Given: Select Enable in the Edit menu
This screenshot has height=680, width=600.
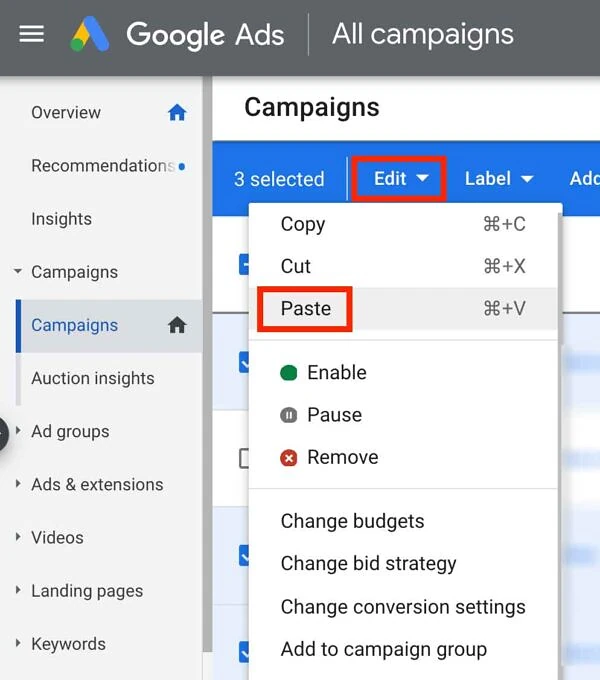Looking at the screenshot, I should pos(403,373).
